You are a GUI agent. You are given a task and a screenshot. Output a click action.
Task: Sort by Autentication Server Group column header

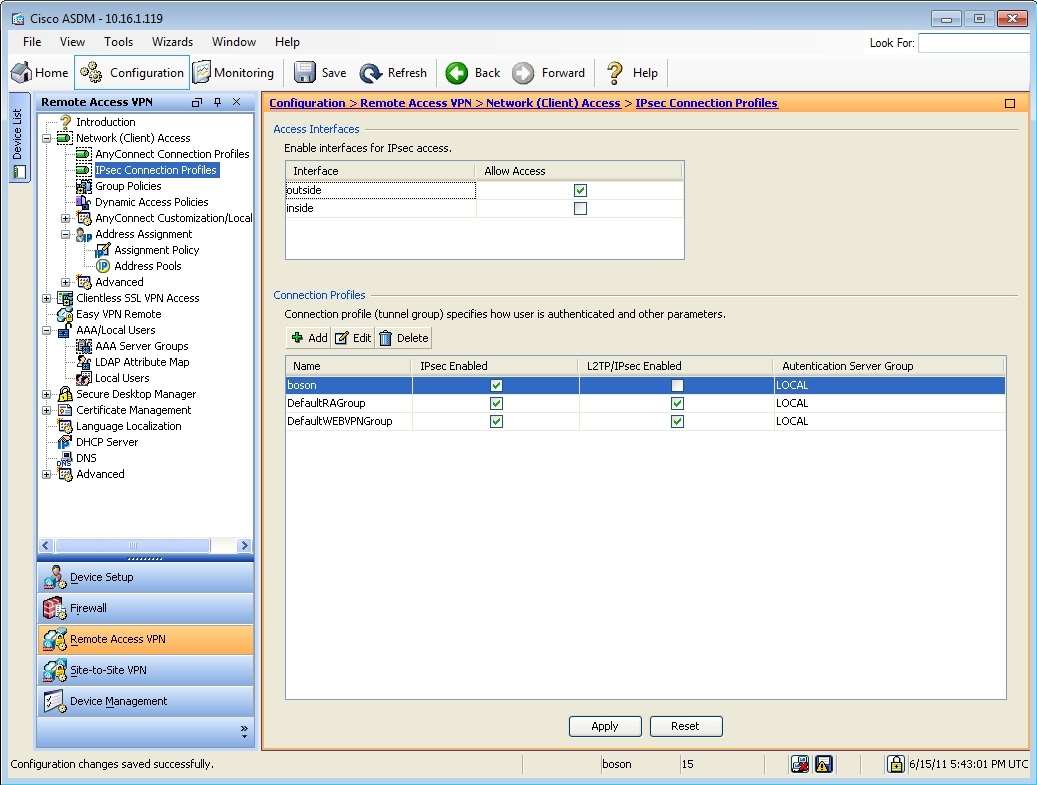tap(889, 366)
